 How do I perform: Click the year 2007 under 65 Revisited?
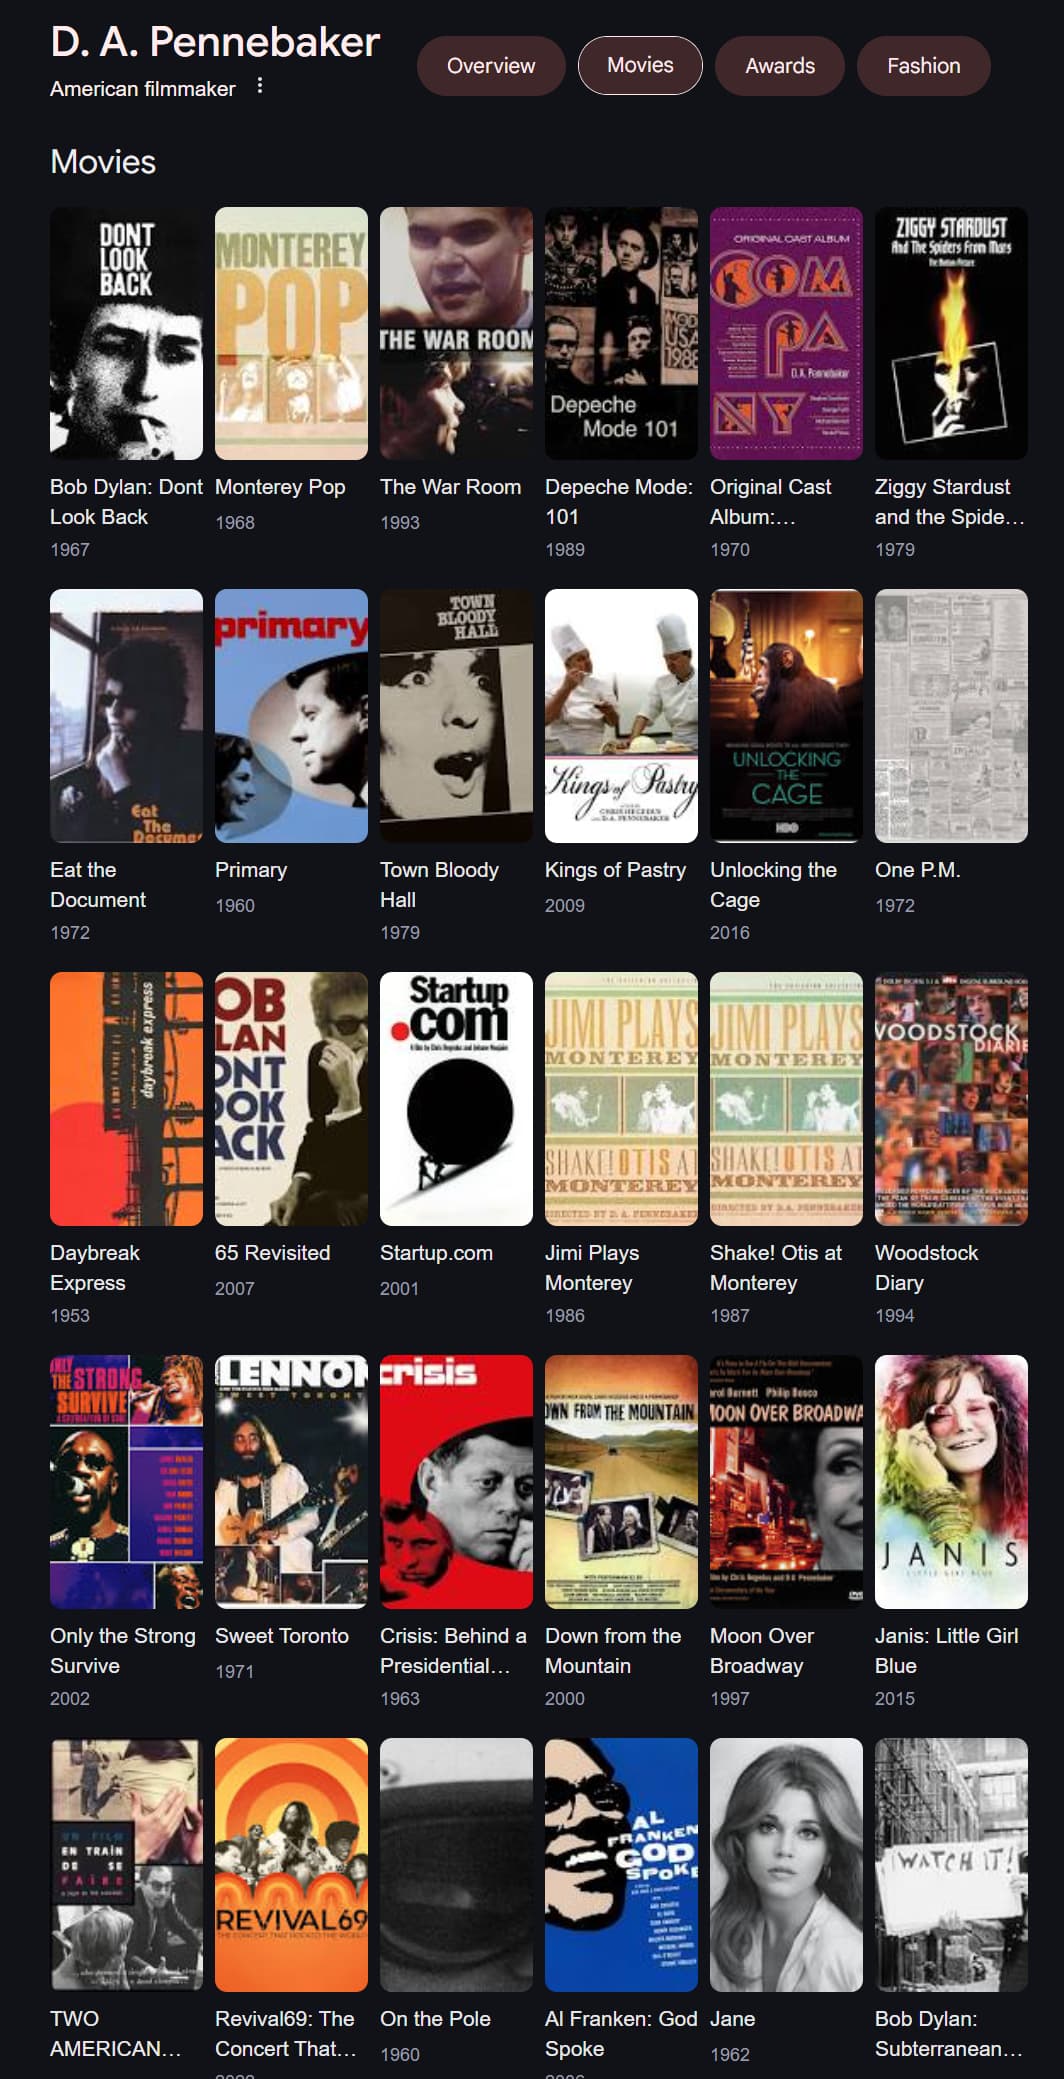235,1289
